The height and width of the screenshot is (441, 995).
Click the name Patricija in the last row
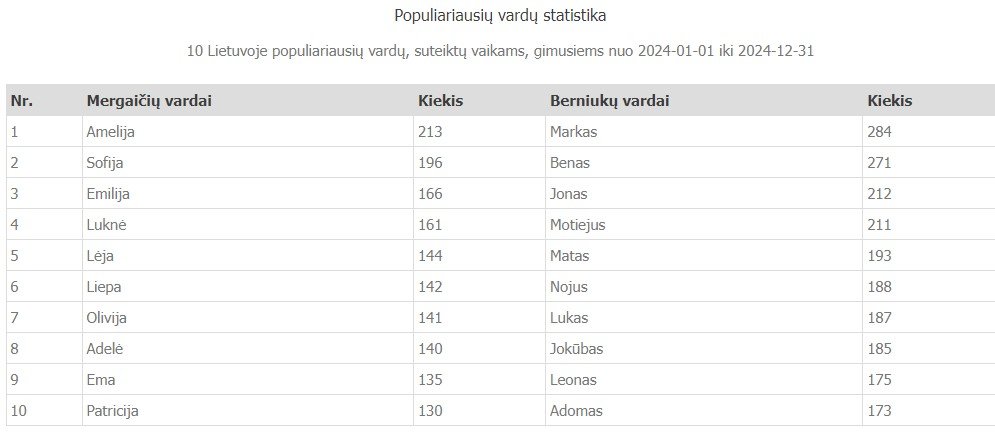click(112, 411)
